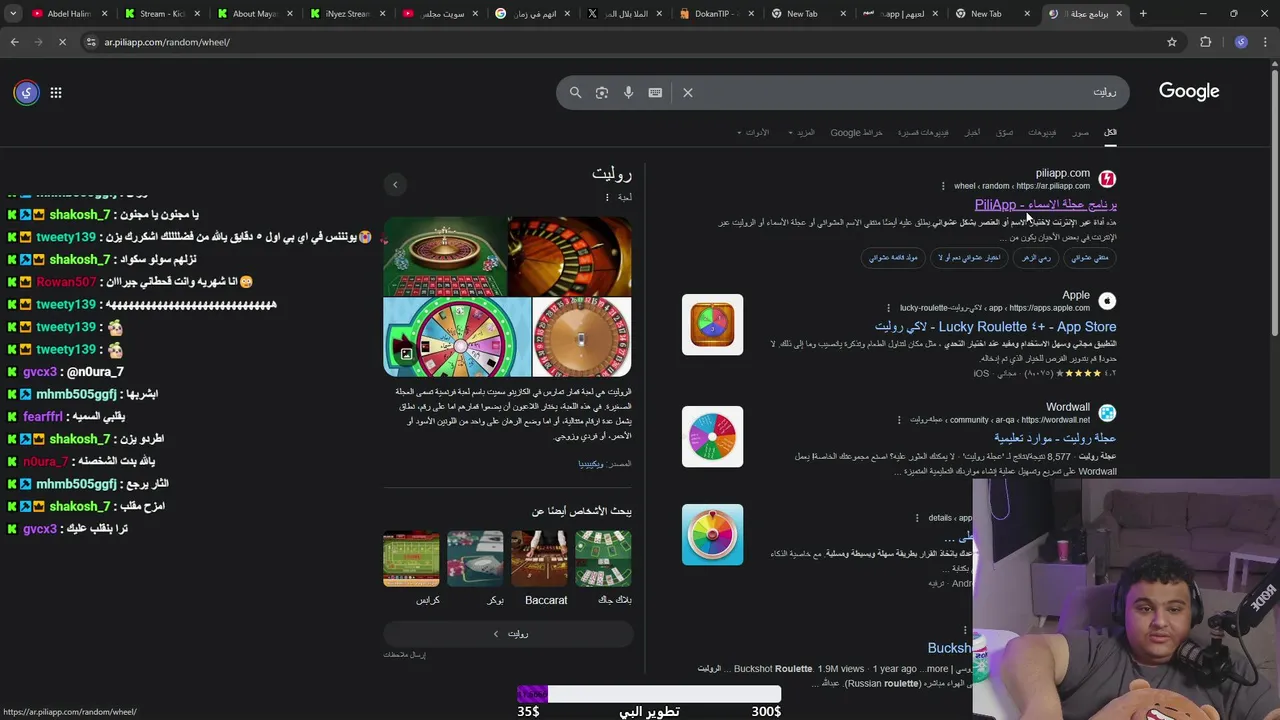Viewport: 1280px width, 720px height.
Task: Click chat message from user Rowan507
Action: (130, 282)
